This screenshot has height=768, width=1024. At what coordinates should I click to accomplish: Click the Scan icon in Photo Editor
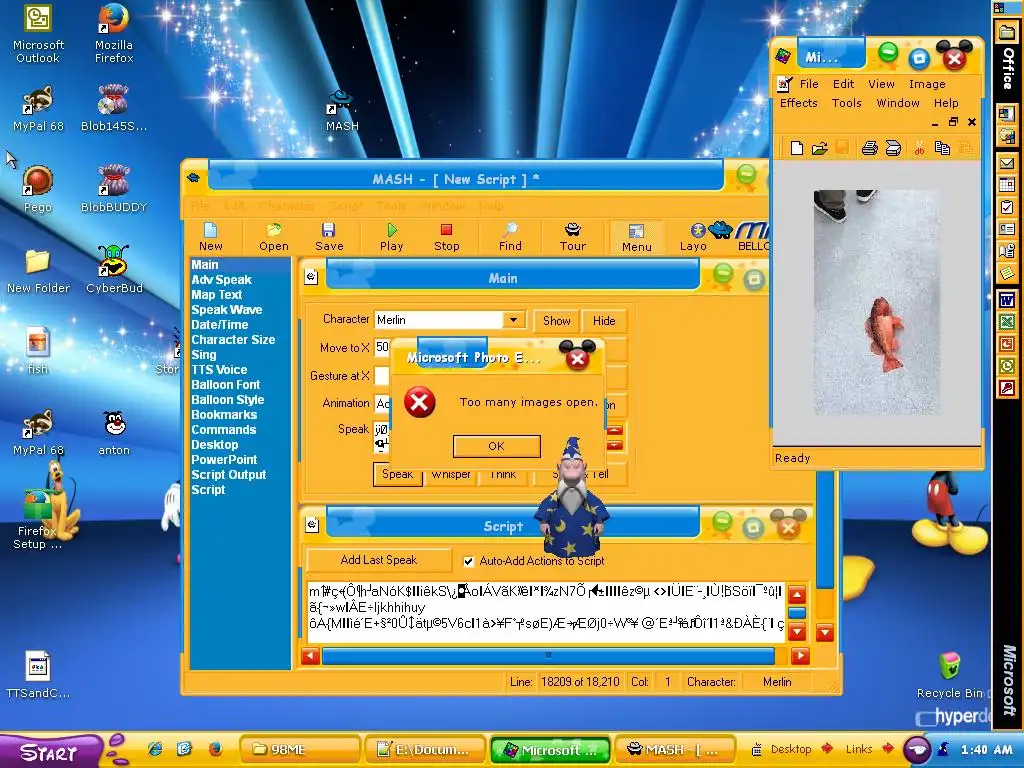[x=893, y=148]
